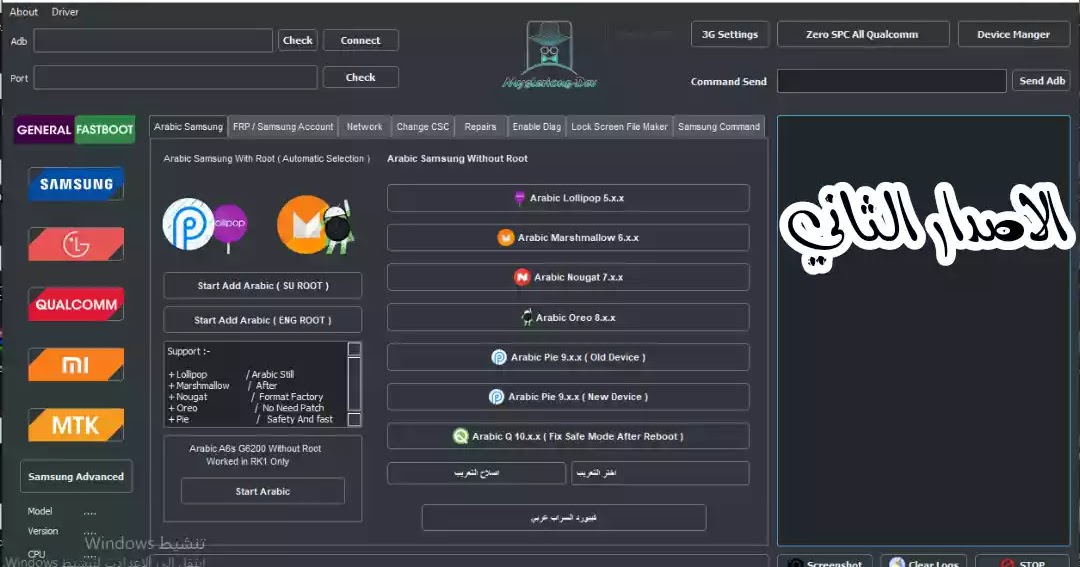Click the Marshmallow and Oreo logo image
This screenshot has height=567, width=1080.
(x=315, y=225)
